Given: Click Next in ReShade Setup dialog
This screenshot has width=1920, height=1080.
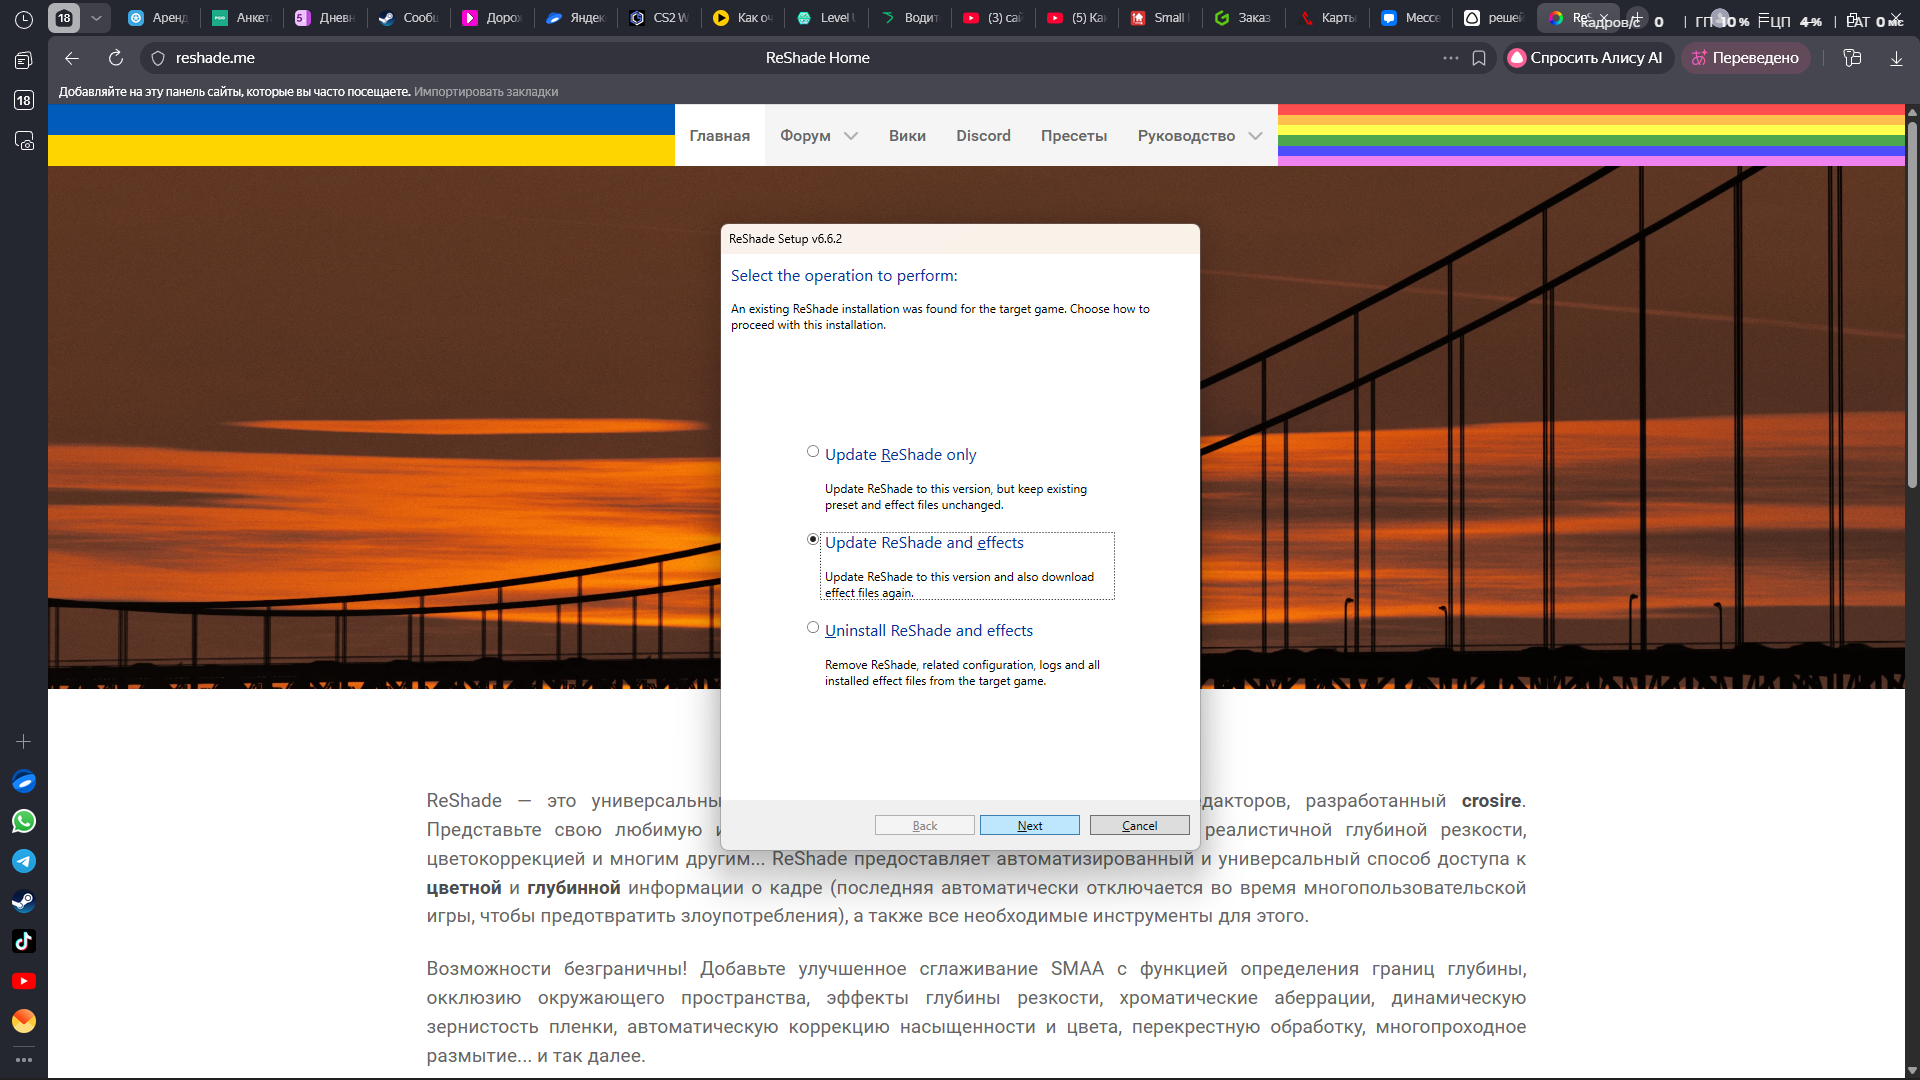Looking at the screenshot, I should [1030, 825].
